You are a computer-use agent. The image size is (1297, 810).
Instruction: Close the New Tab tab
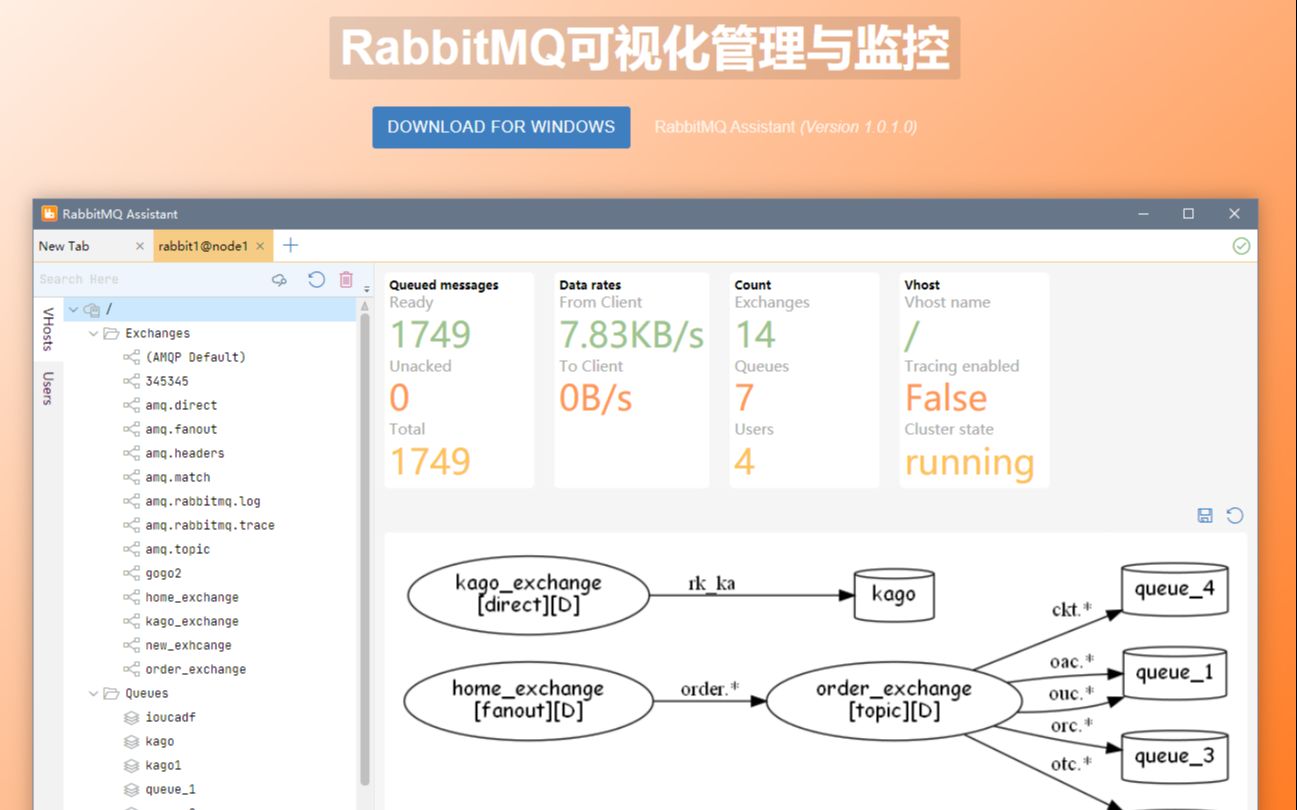pos(140,246)
